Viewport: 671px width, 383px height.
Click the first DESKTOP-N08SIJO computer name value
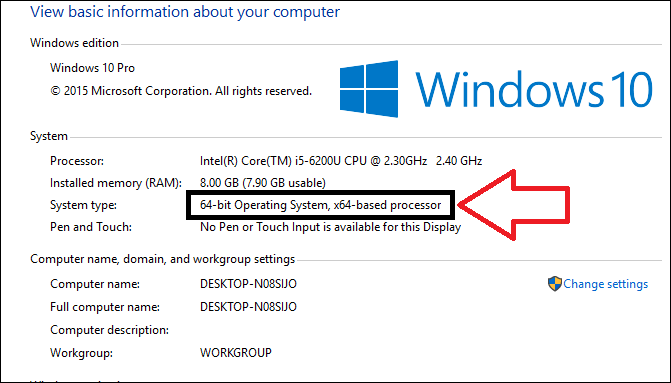click(248, 284)
